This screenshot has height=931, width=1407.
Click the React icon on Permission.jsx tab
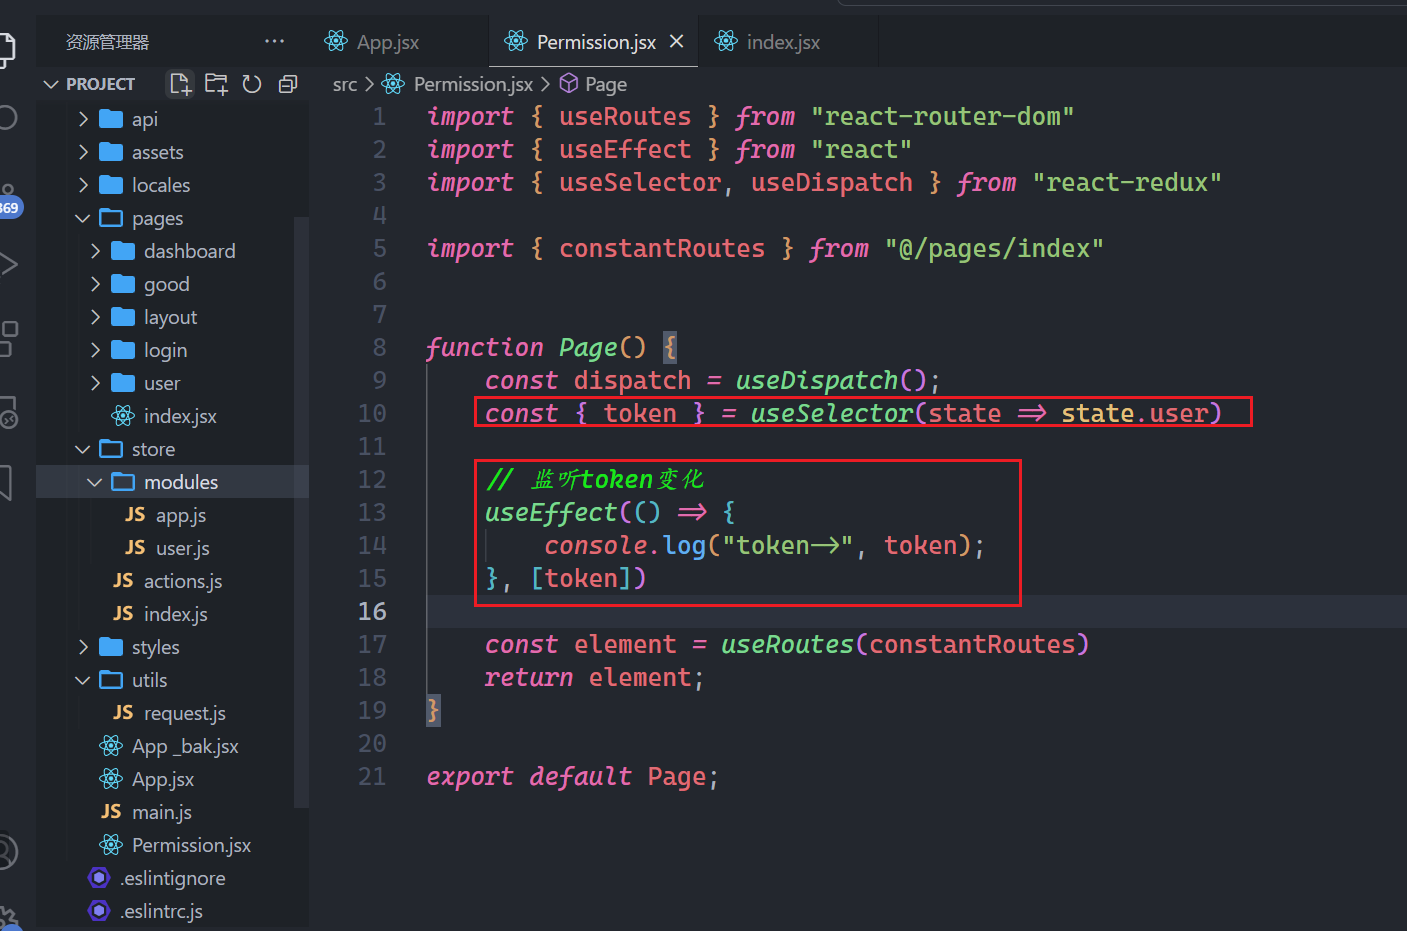click(516, 41)
